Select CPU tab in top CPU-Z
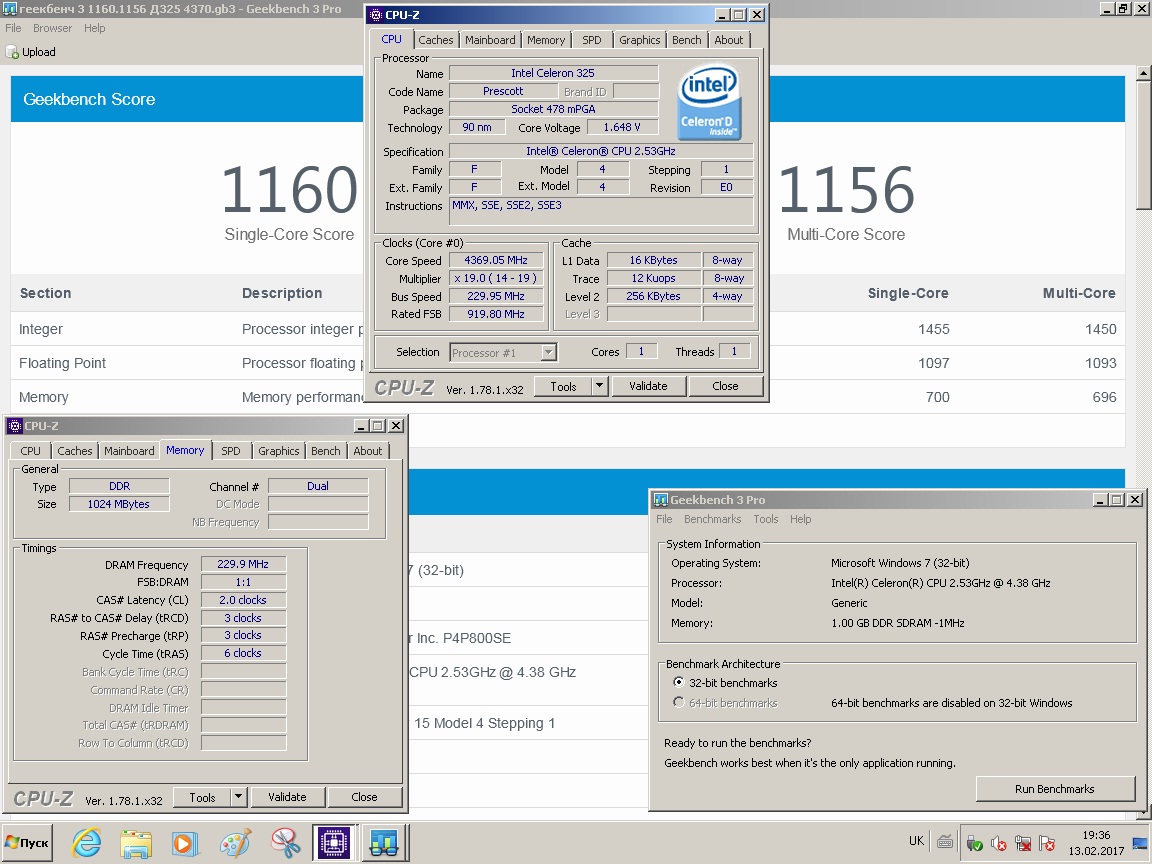 [x=392, y=39]
